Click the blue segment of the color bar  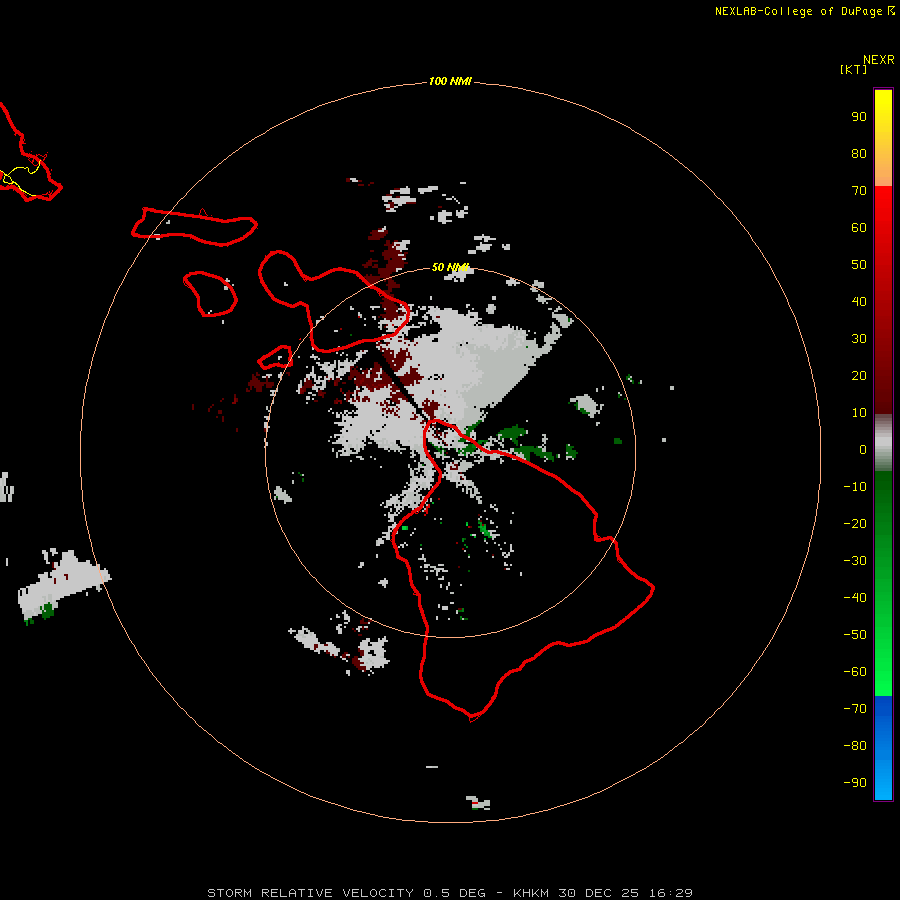click(883, 748)
